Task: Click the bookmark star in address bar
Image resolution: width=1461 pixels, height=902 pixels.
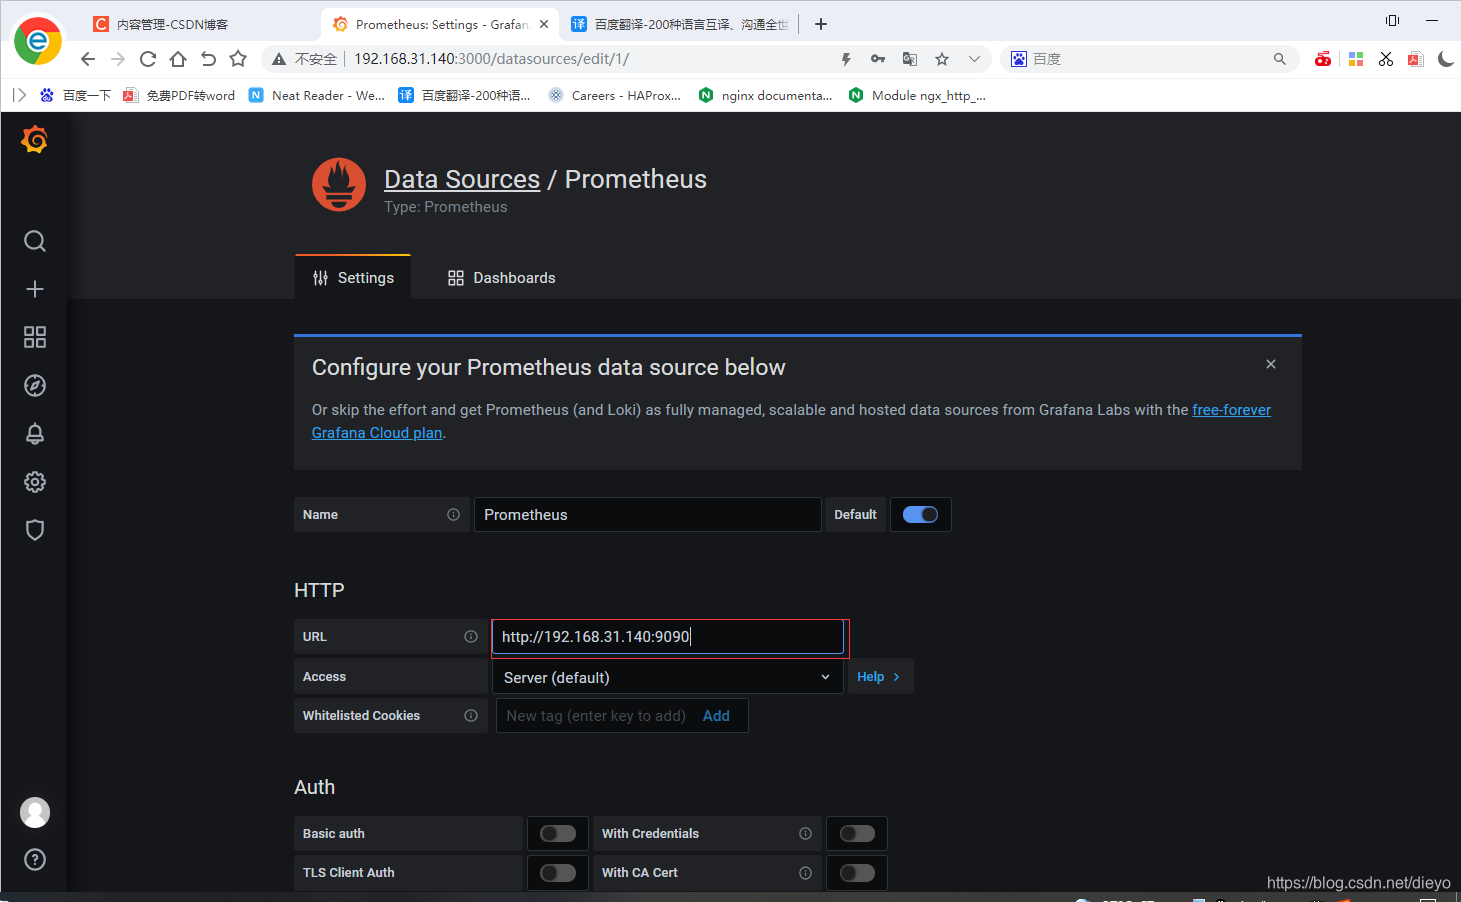Action: tap(942, 59)
